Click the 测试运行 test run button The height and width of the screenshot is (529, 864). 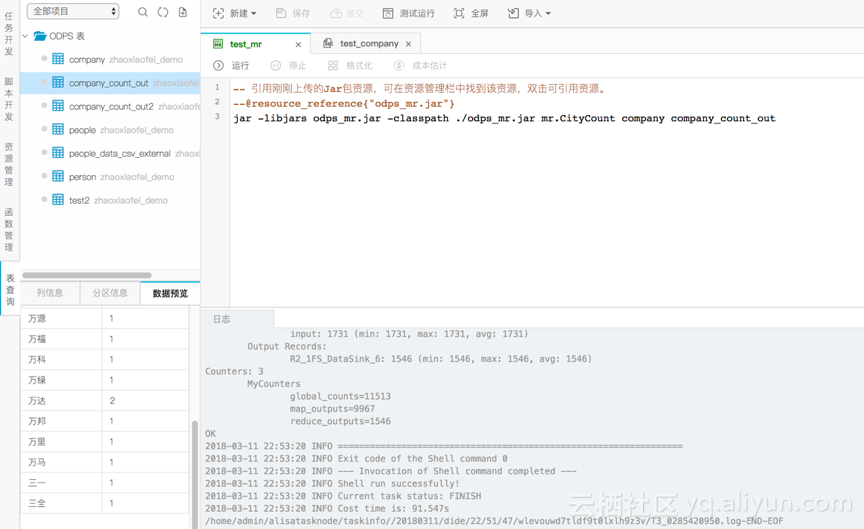(x=408, y=13)
